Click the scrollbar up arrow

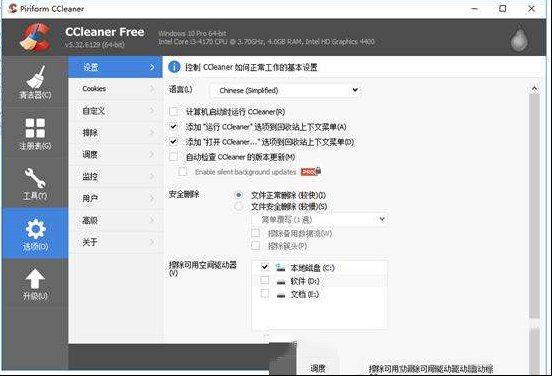pos(534,88)
